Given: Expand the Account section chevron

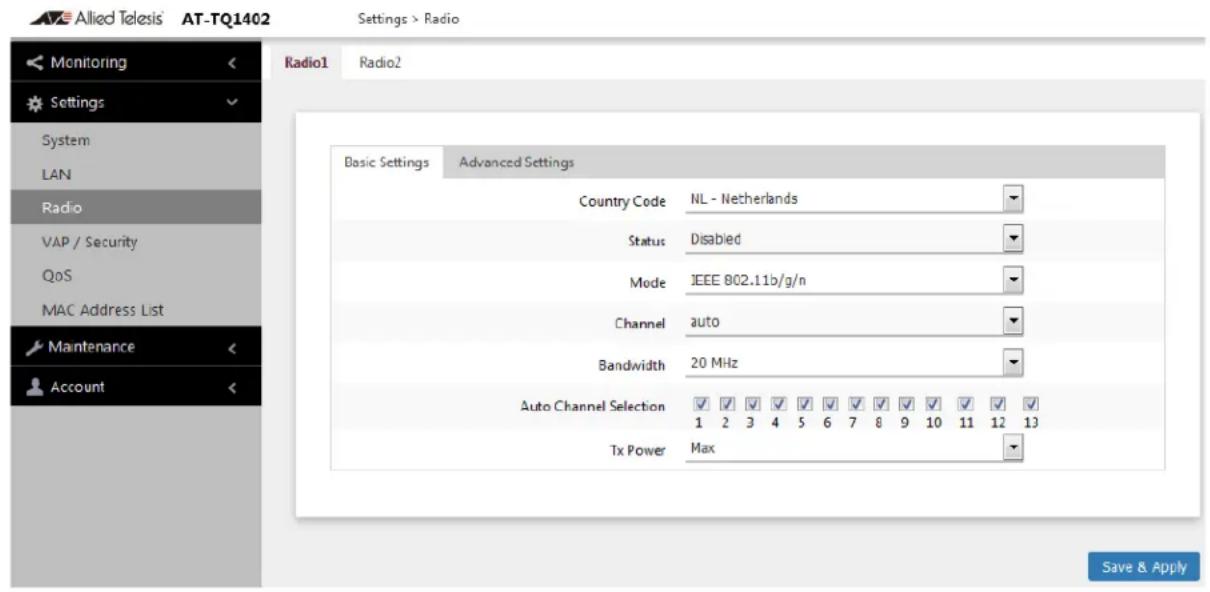Looking at the screenshot, I should 232,388.
